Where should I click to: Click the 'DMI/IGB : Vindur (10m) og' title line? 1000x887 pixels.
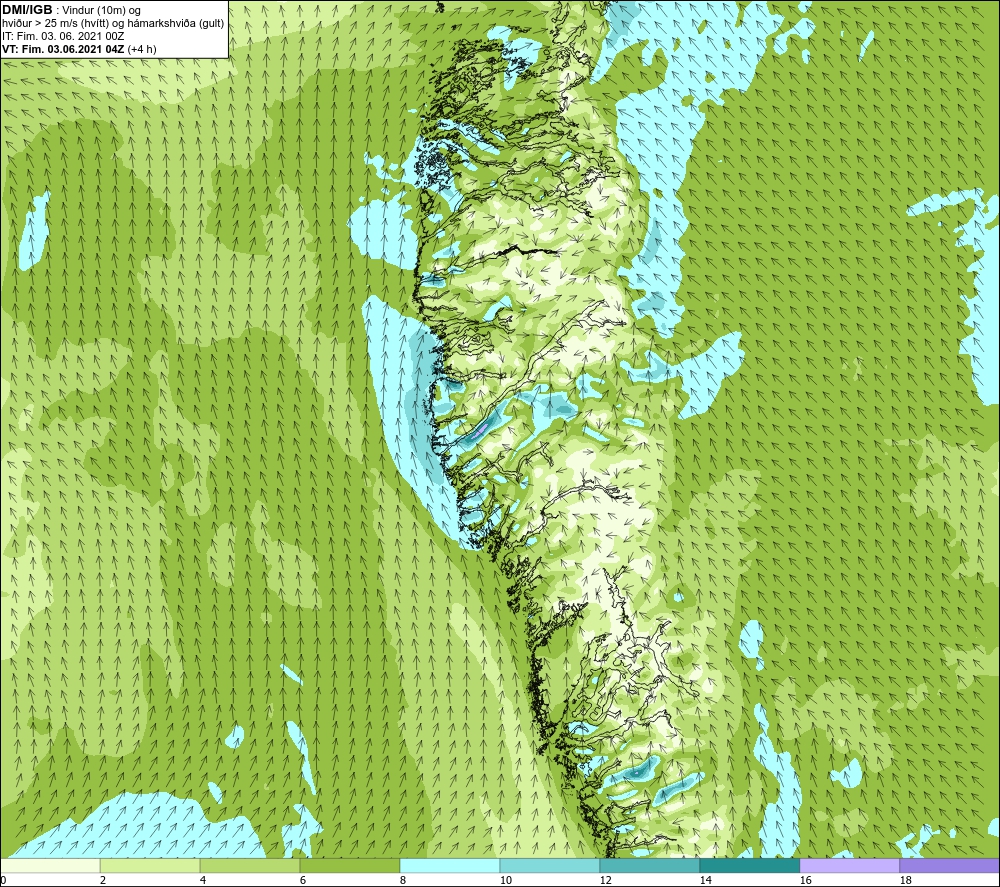click(x=71, y=10)
